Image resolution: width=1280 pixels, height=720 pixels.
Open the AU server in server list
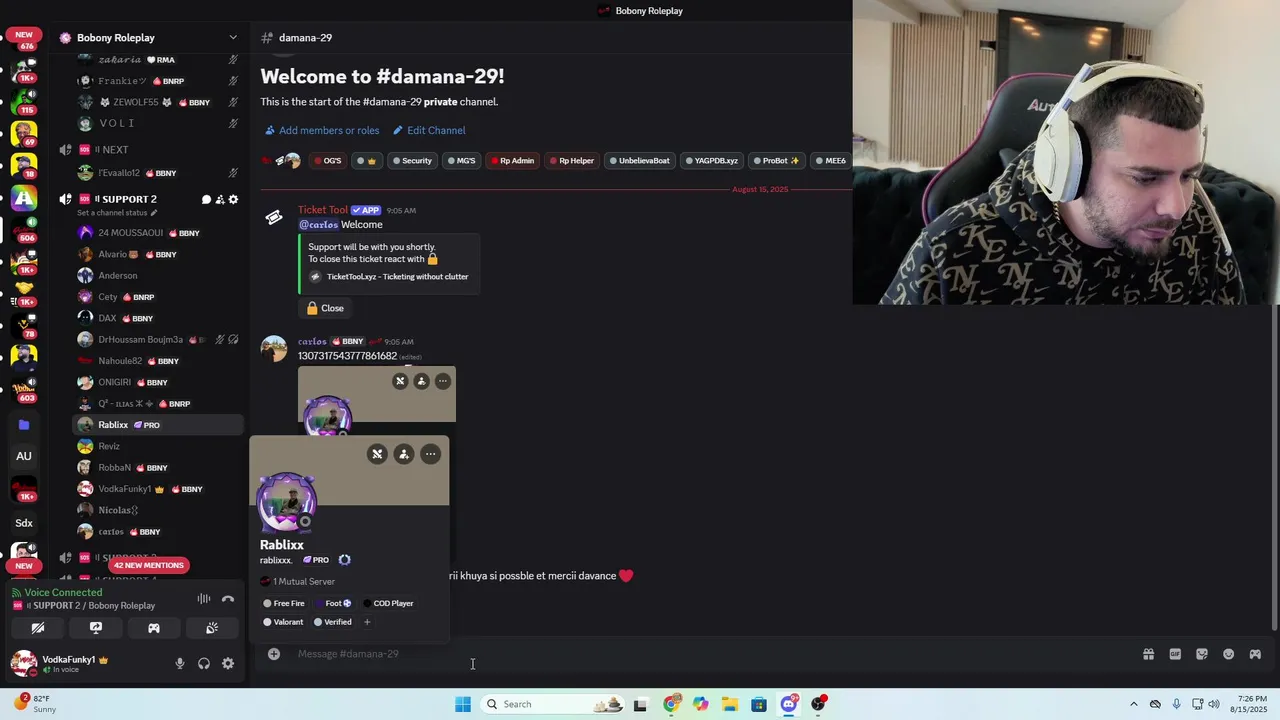coord(24,456)
